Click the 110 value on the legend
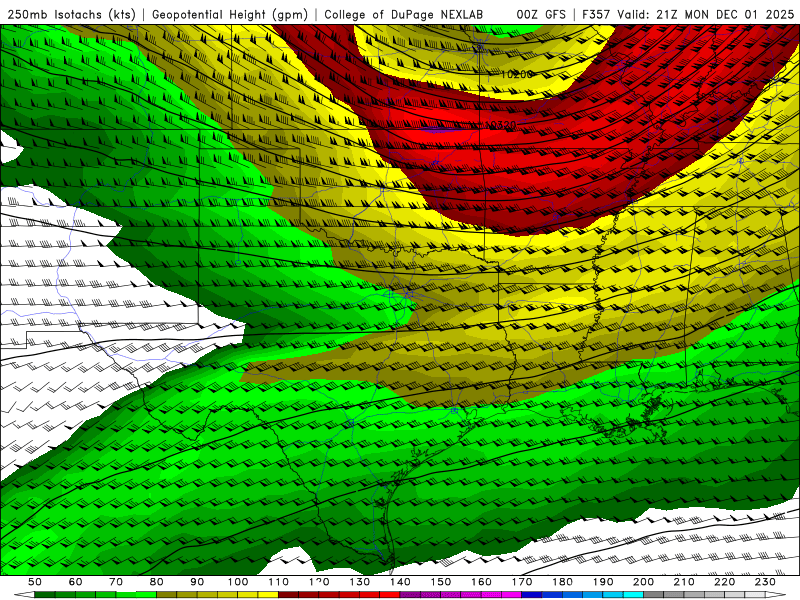Viewport: 800px width, 600px height. pos(278,582)
